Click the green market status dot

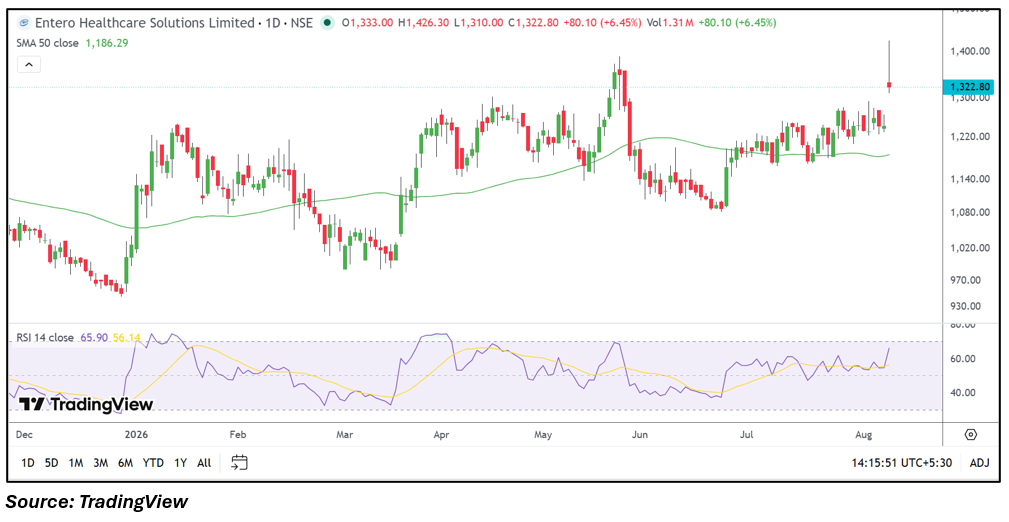[x=328, y=23]
